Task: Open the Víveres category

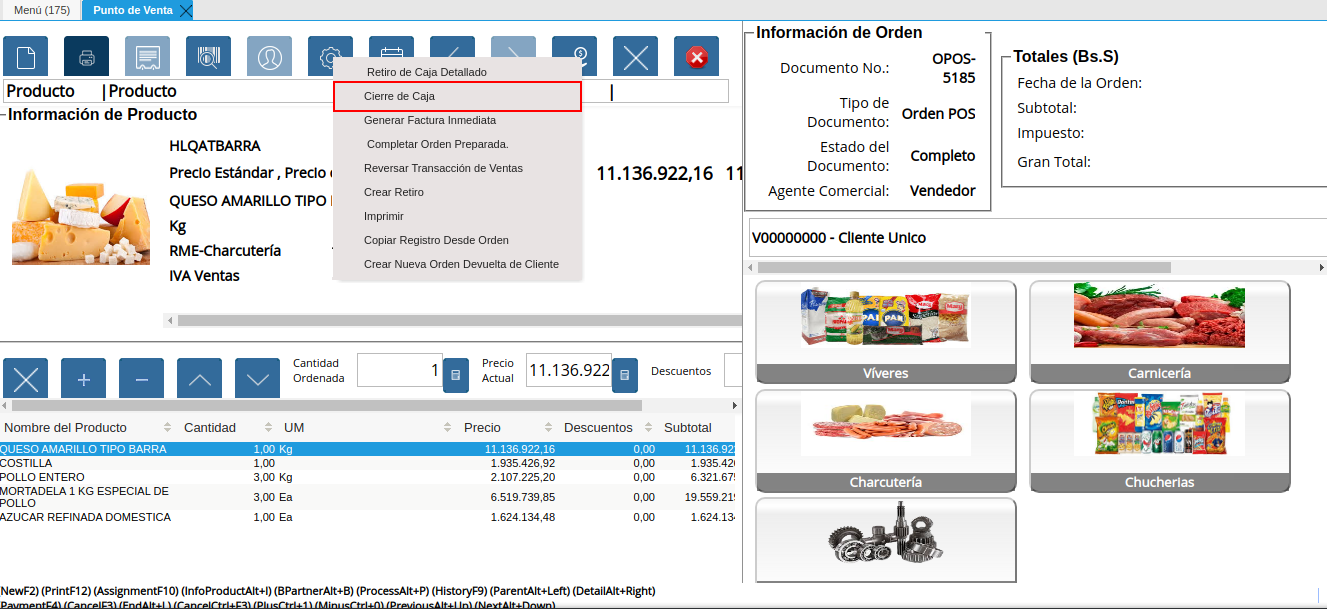Action: point(885,330)
